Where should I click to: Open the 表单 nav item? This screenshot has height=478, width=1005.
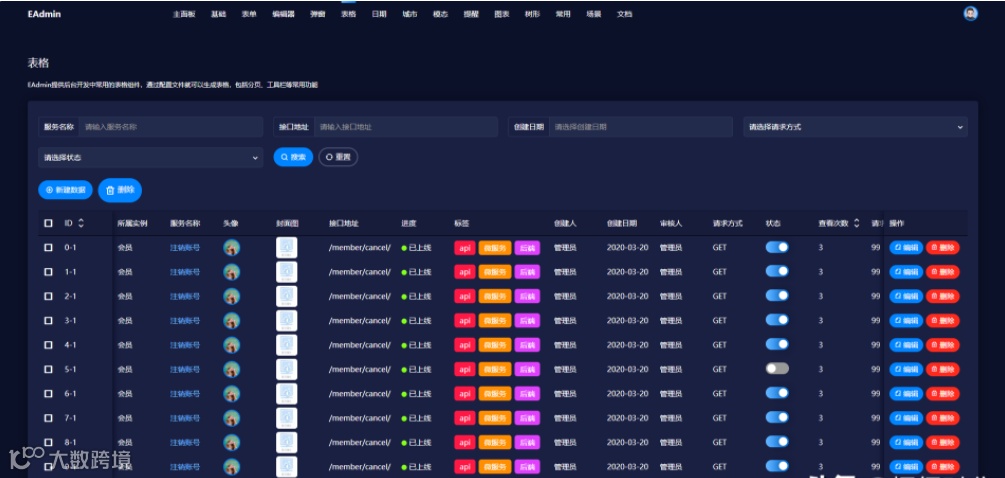(249, 13)
